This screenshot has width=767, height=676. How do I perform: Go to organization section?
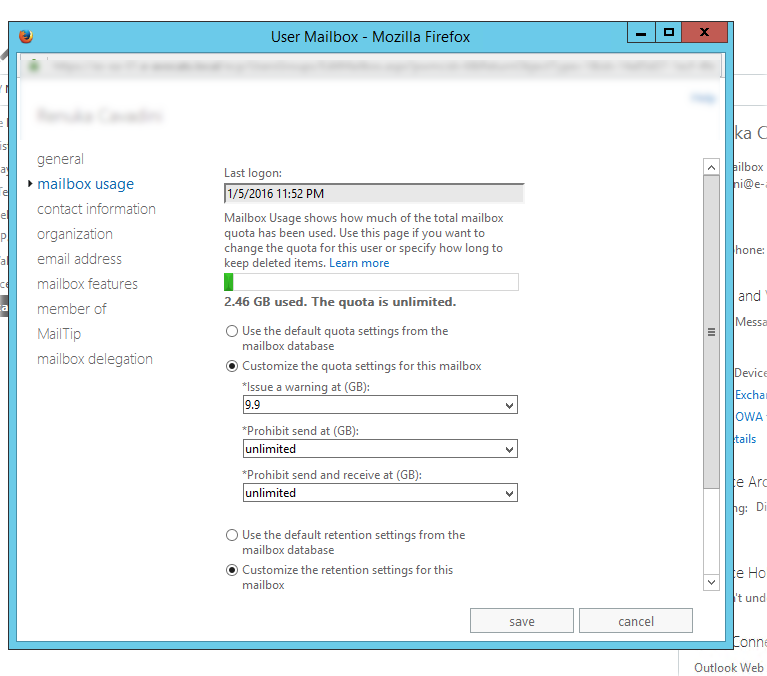pos(75,234)
